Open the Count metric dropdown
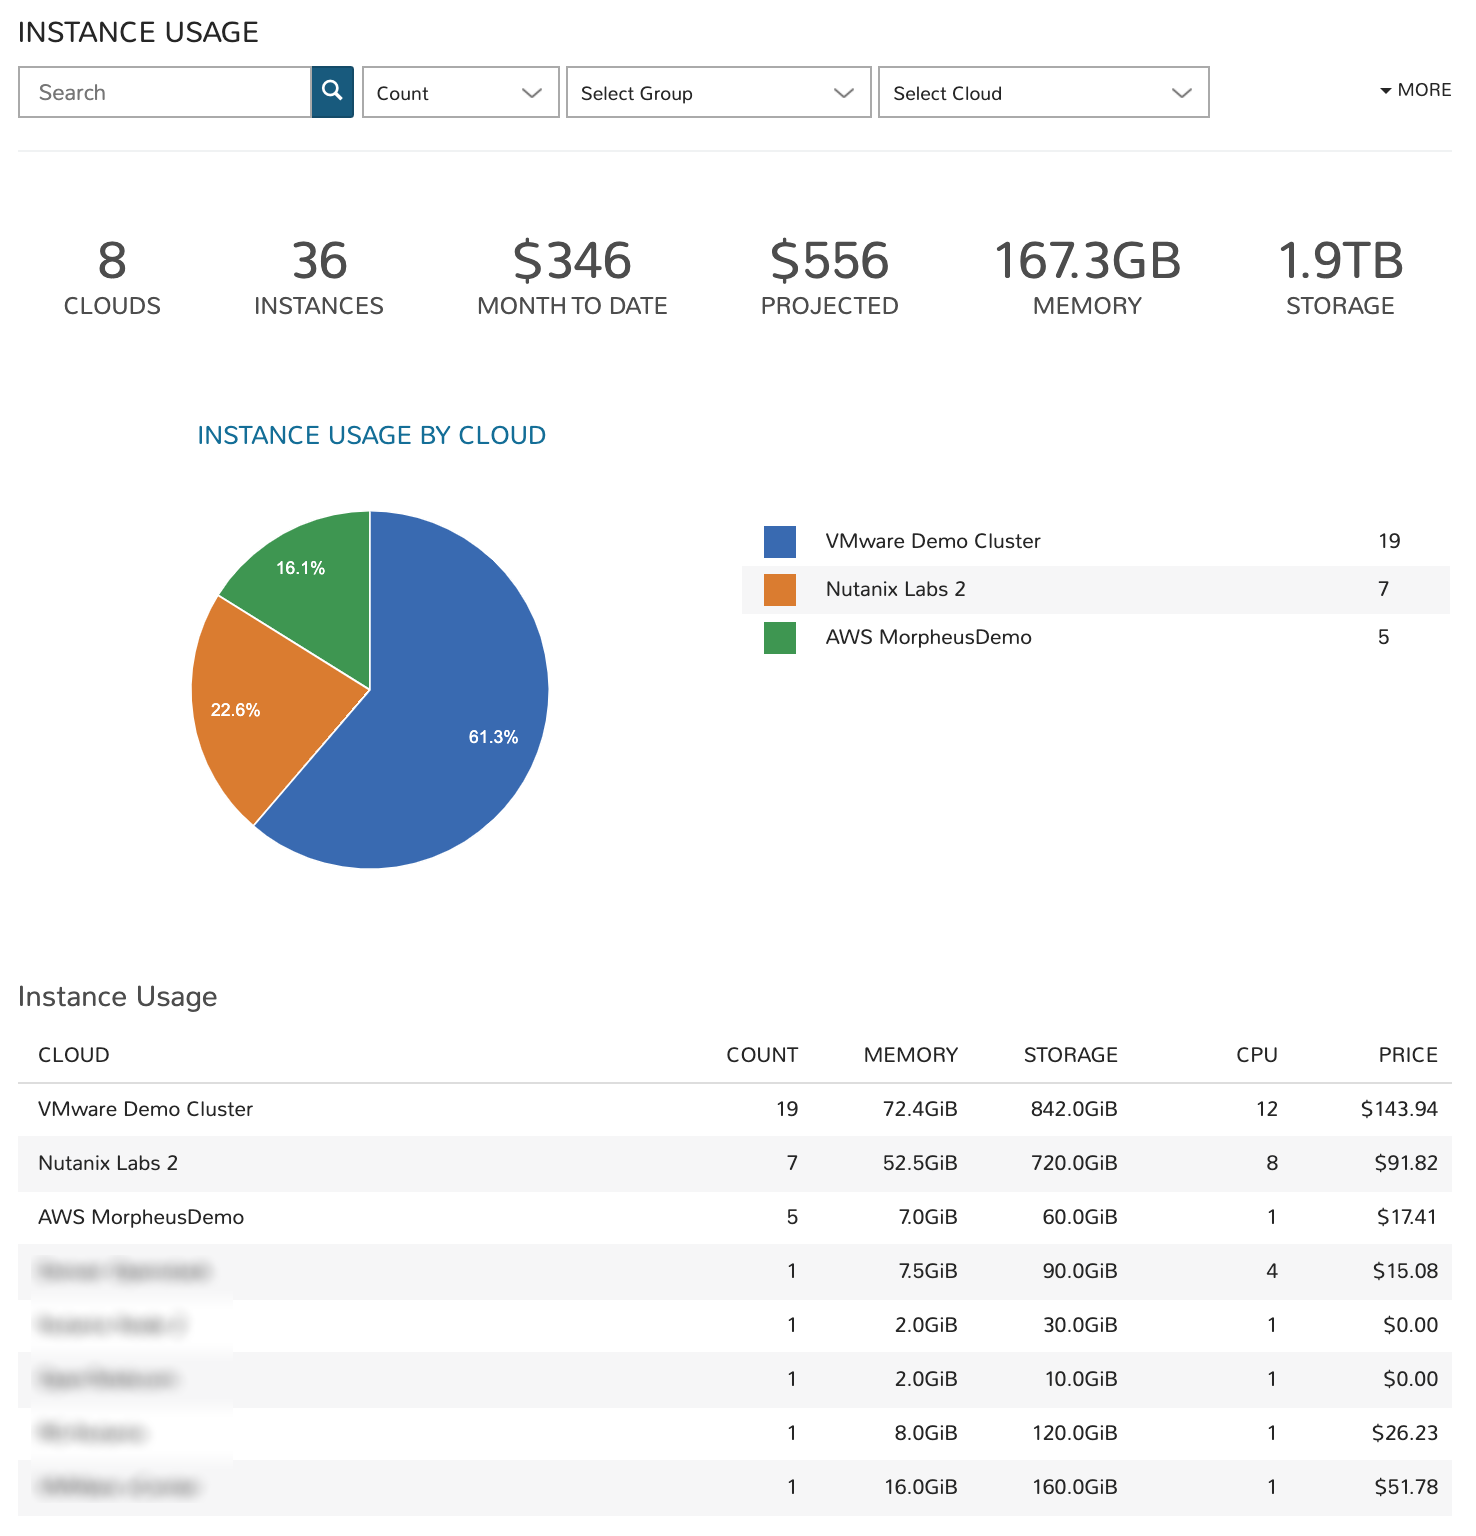The width and height of the screenshot is (1476, 1536). 459,92
